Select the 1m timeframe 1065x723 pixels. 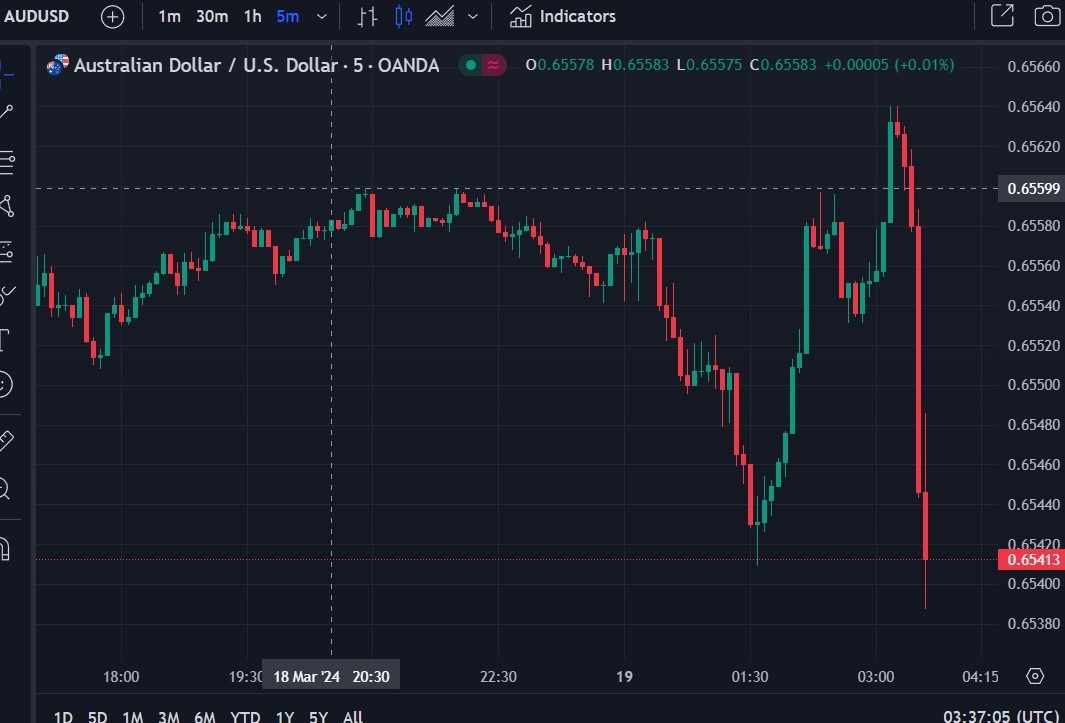pos(169,16)
